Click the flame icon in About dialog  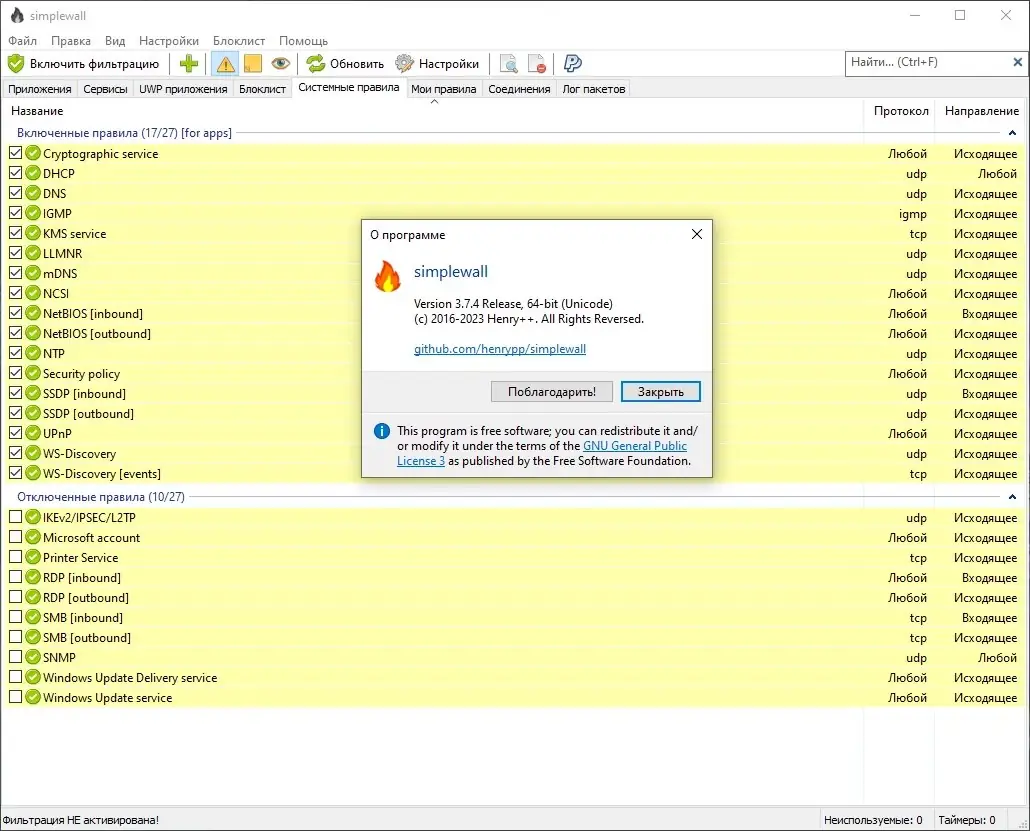click(x=388, y=276)
